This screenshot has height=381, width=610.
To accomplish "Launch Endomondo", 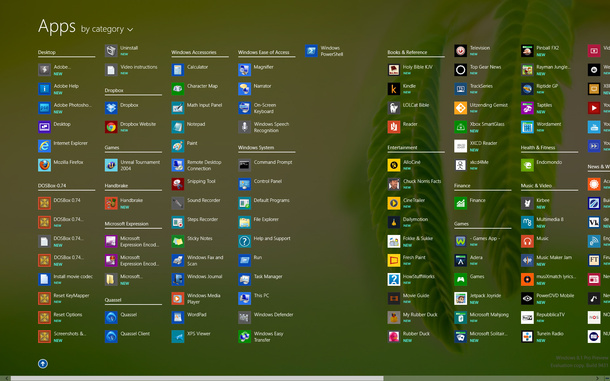I will (542, 165).
